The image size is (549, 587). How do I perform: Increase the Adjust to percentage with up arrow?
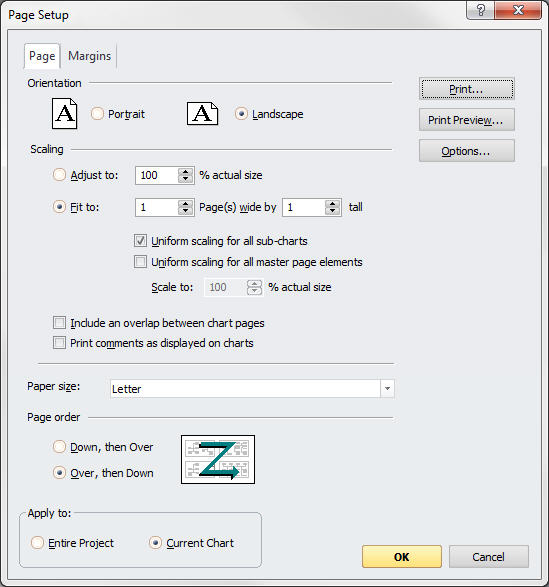pos(185,171)
